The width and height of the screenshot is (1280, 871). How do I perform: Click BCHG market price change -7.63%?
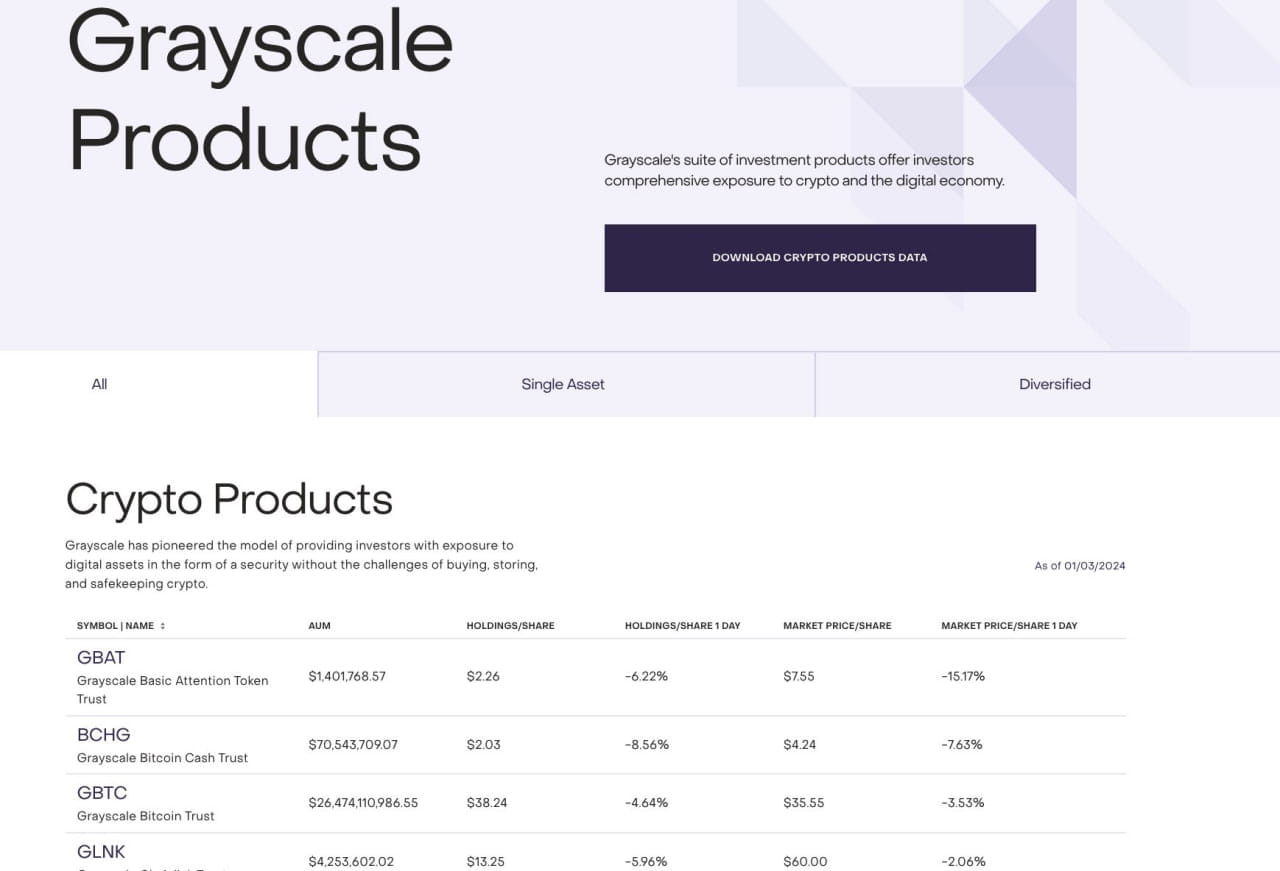(962, 745)
